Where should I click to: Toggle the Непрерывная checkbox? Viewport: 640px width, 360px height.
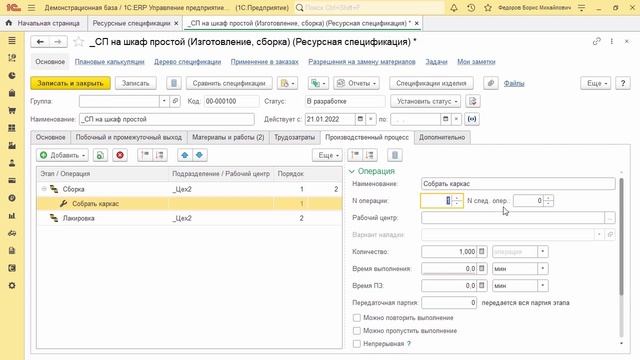click(357, 344)
